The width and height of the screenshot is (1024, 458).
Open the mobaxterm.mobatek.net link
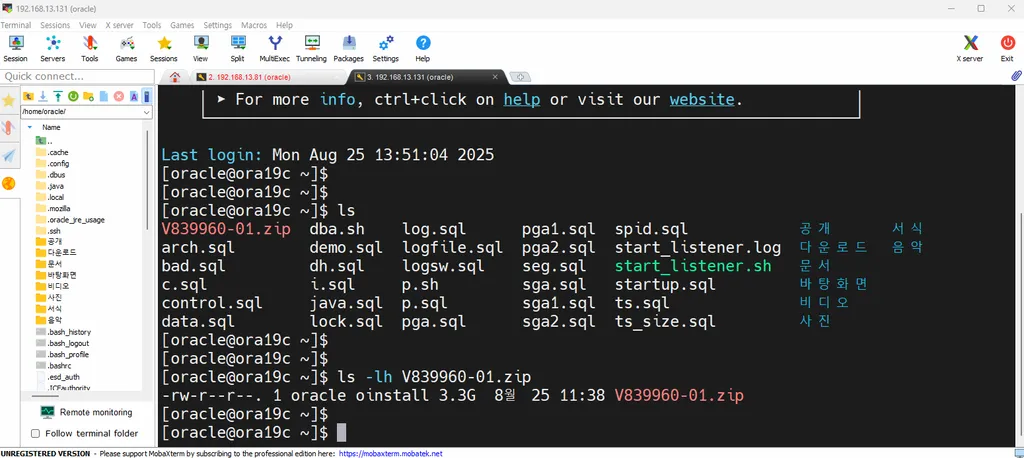click(x=391, y=453)
